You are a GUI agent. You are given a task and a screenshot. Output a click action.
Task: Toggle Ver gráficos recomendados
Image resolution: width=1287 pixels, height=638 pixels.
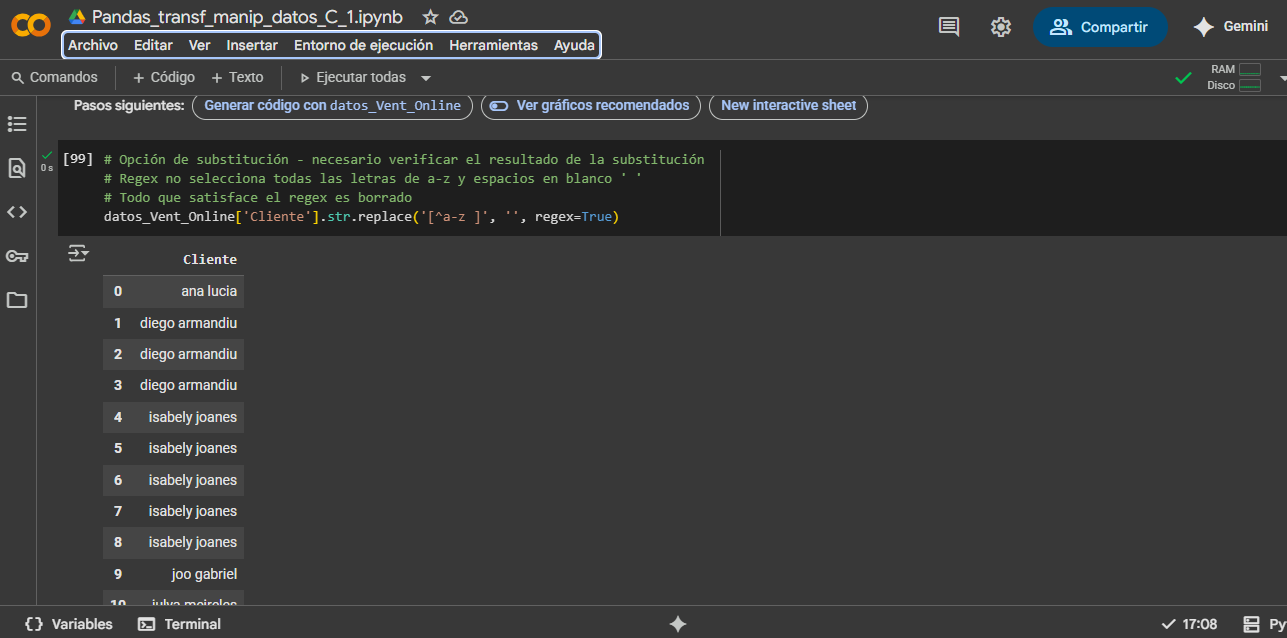click(589, 106)
